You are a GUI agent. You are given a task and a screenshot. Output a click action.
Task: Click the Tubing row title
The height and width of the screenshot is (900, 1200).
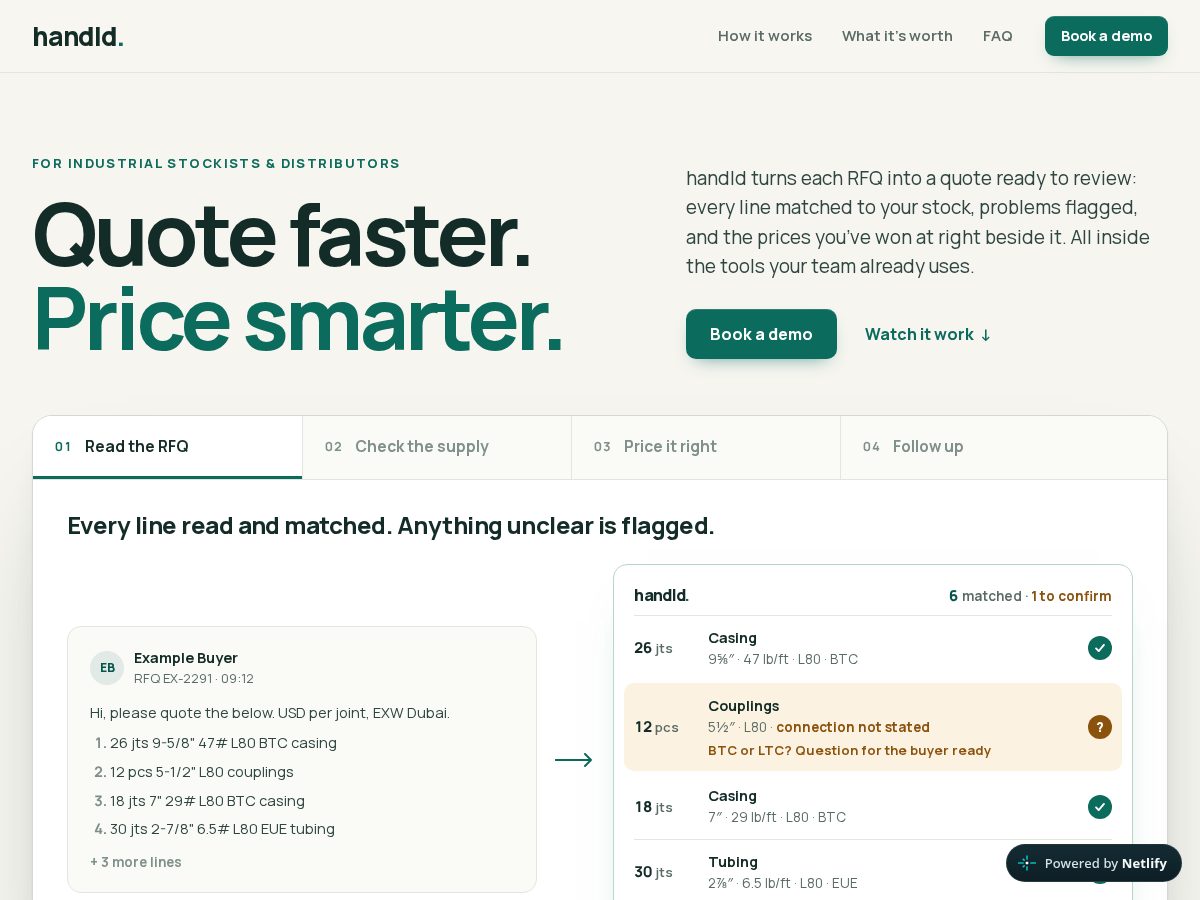(x=733, y=862)
